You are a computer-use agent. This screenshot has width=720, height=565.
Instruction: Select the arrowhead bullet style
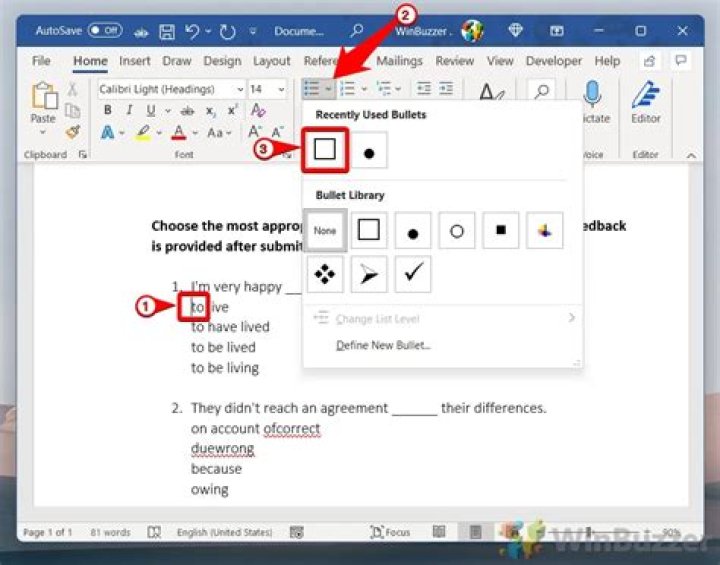coord(369,274)
